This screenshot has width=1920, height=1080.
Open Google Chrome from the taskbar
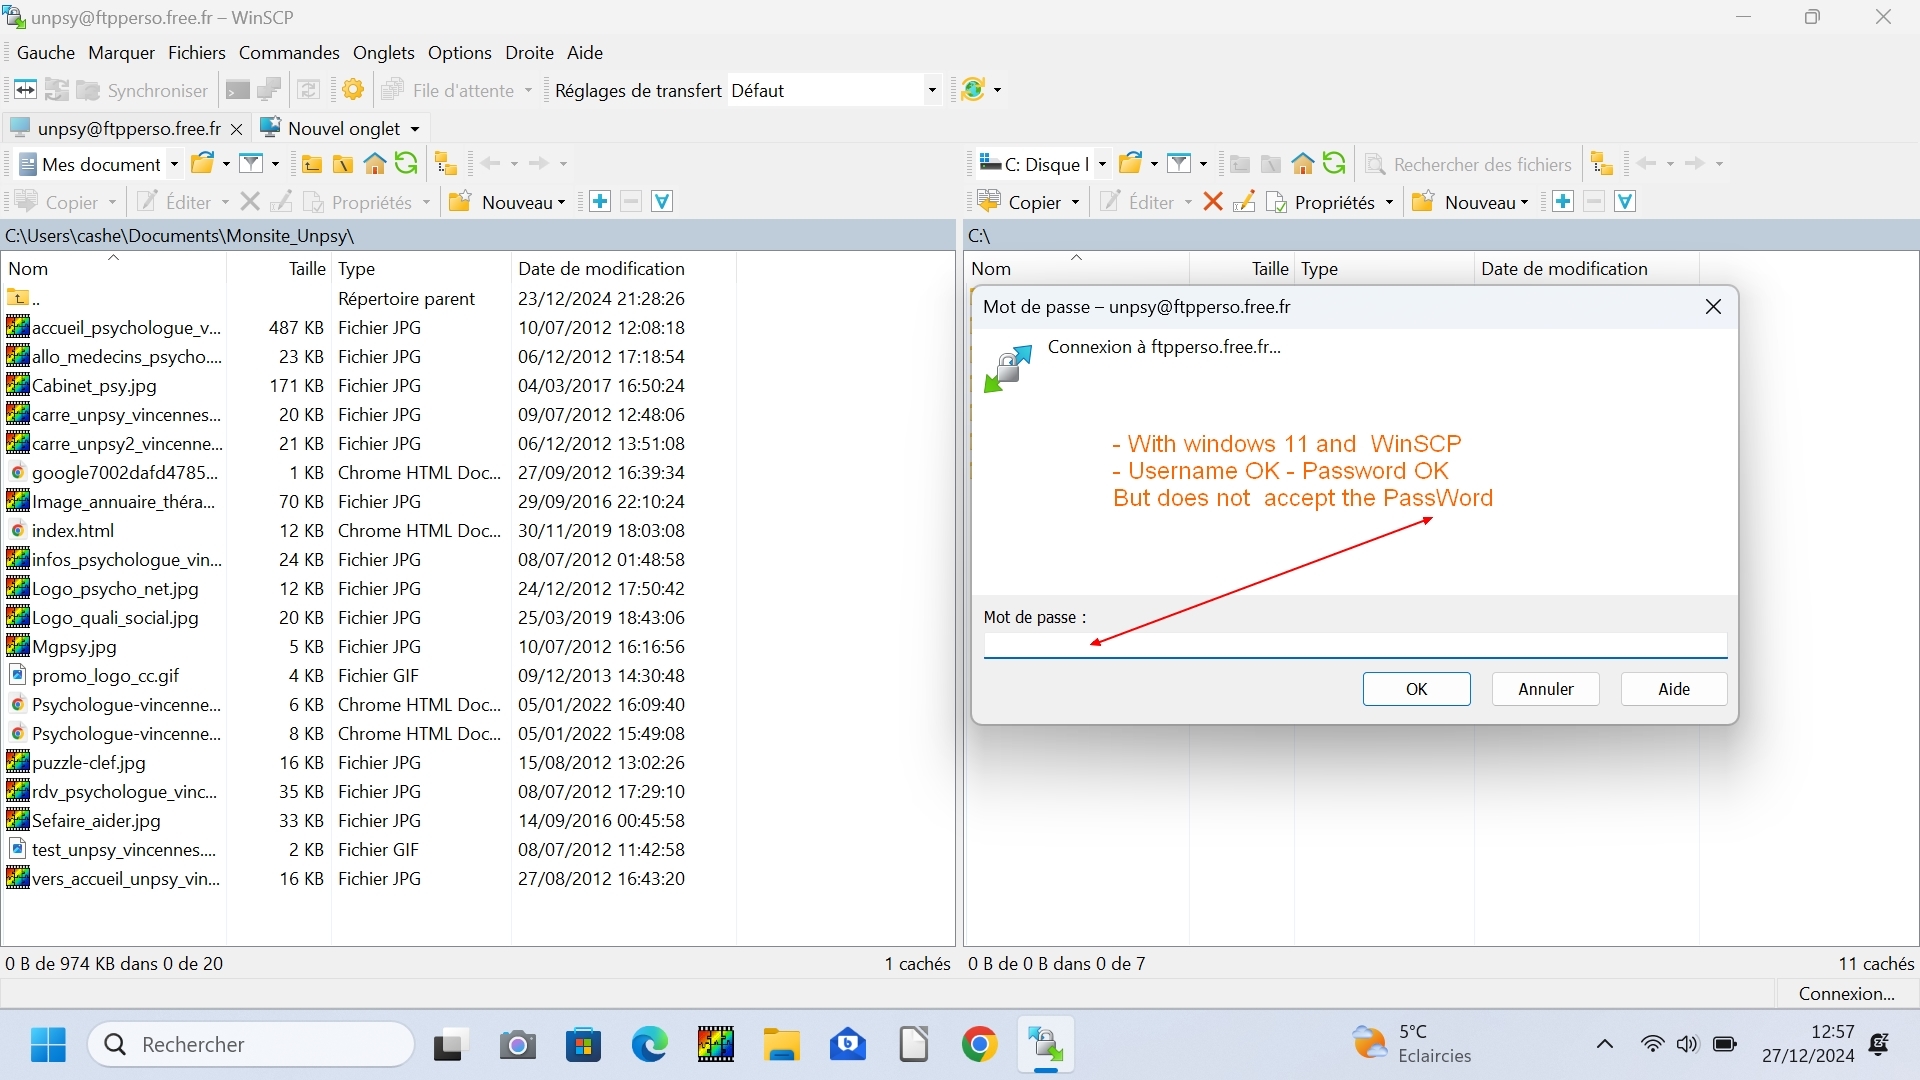coord(980,1044)
